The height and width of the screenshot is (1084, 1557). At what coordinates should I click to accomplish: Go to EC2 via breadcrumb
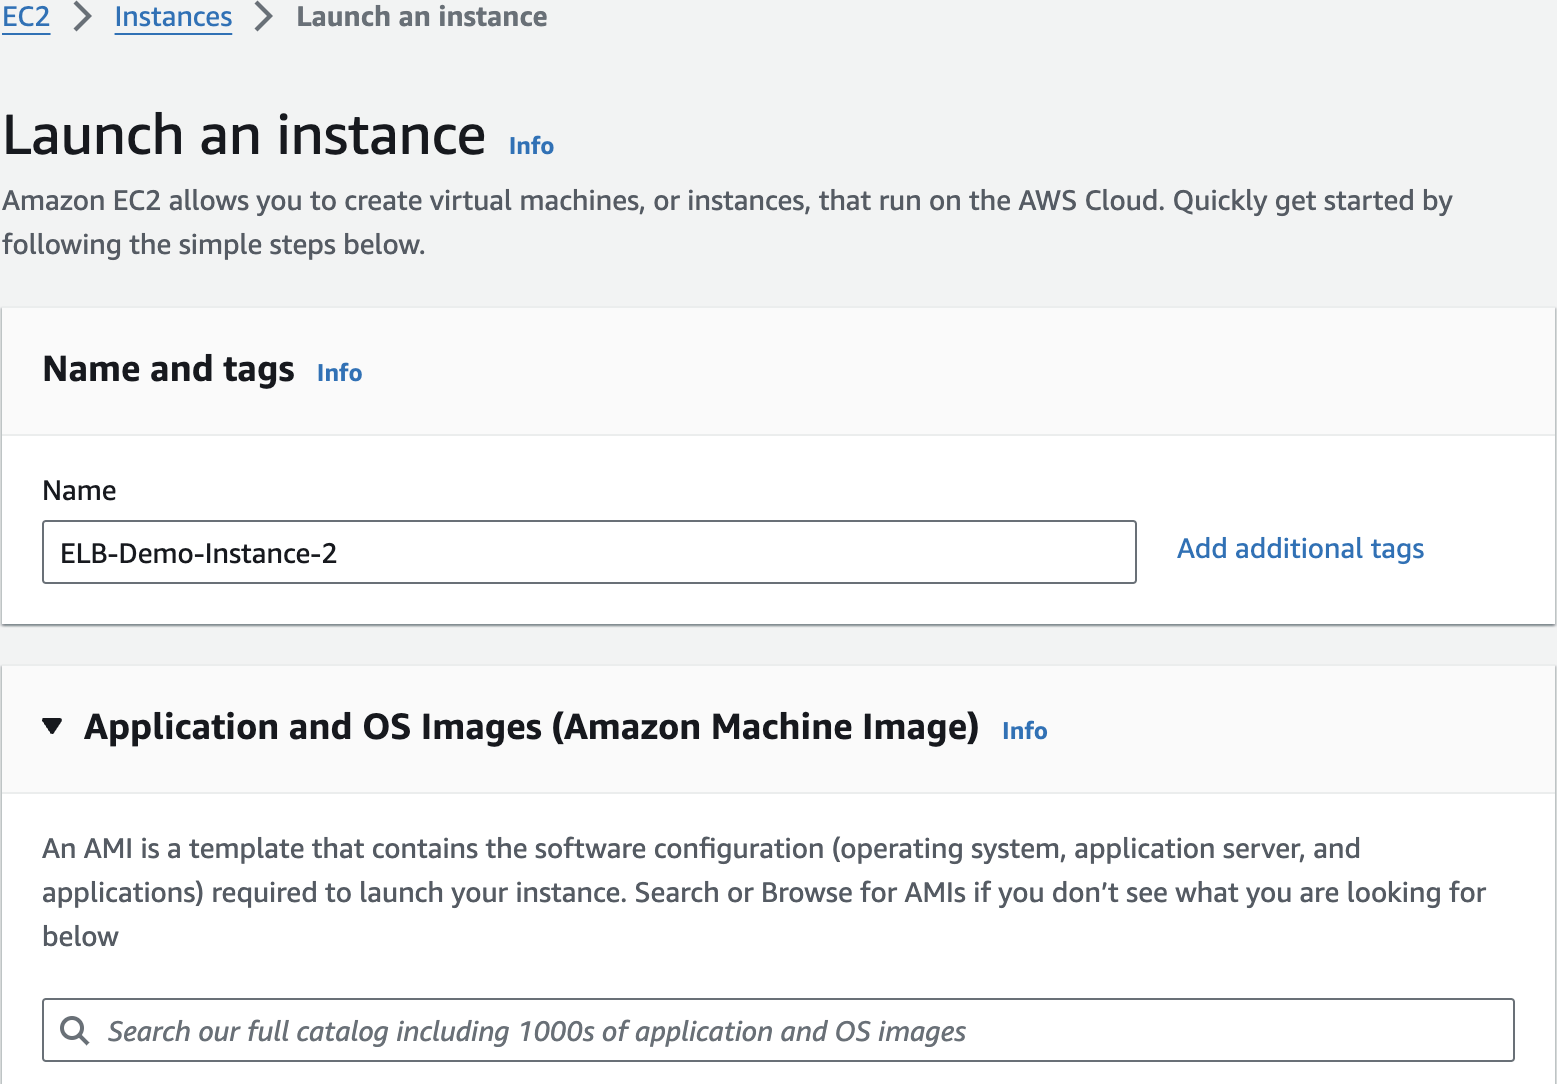[26, 17]
